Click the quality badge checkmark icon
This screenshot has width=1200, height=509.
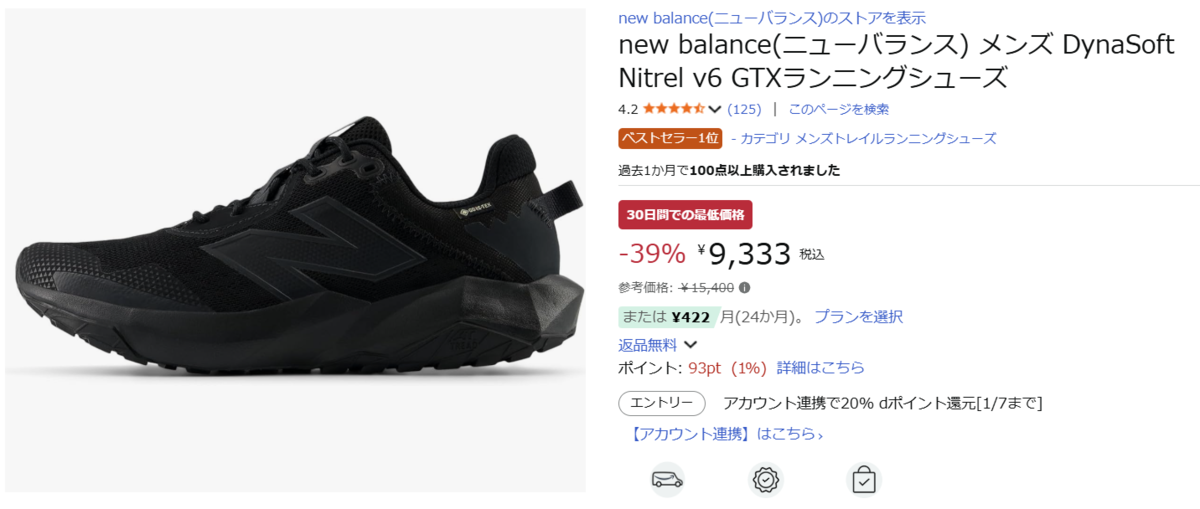[766, 480]
